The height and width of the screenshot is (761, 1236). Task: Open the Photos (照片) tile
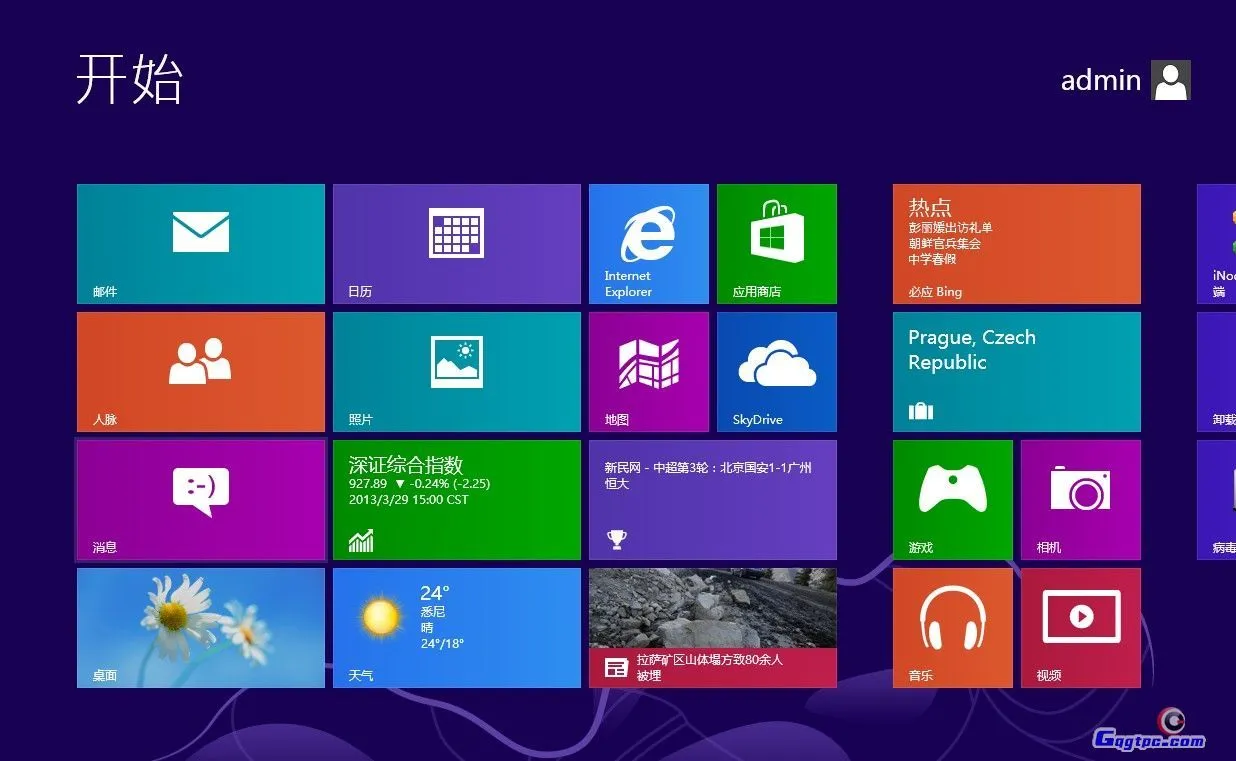pos(456,371)
